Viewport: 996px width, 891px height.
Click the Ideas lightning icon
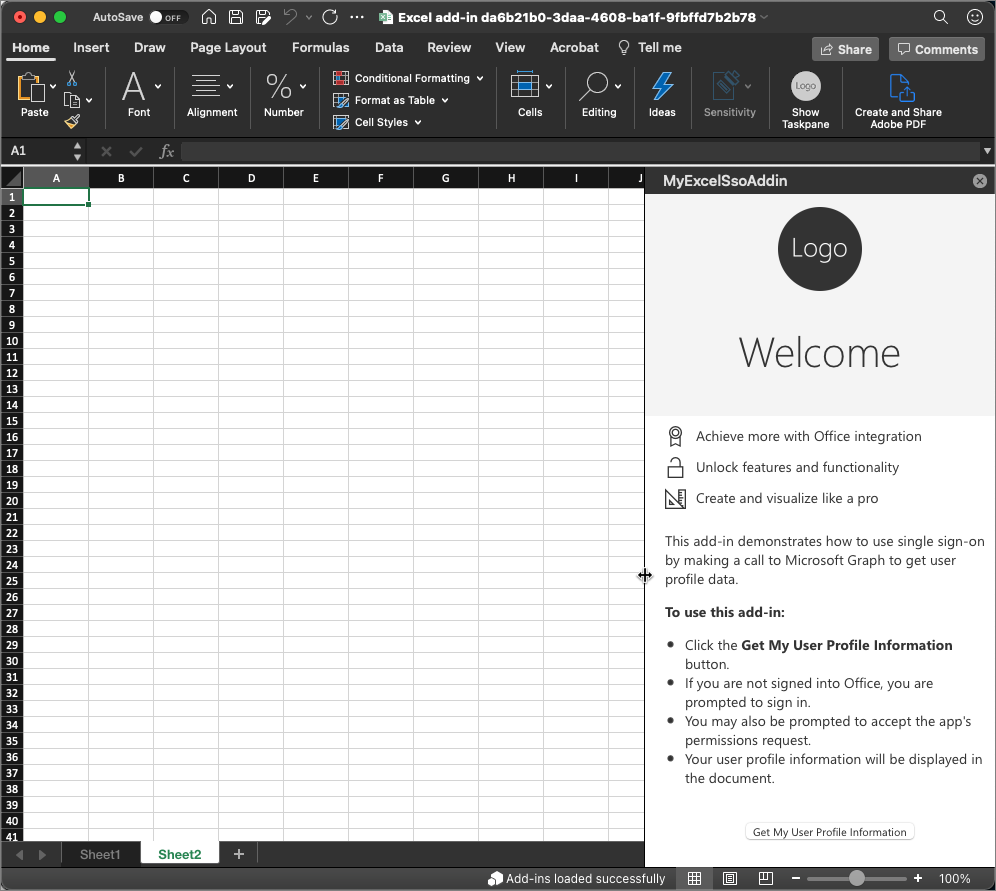[x=662, y=86]
